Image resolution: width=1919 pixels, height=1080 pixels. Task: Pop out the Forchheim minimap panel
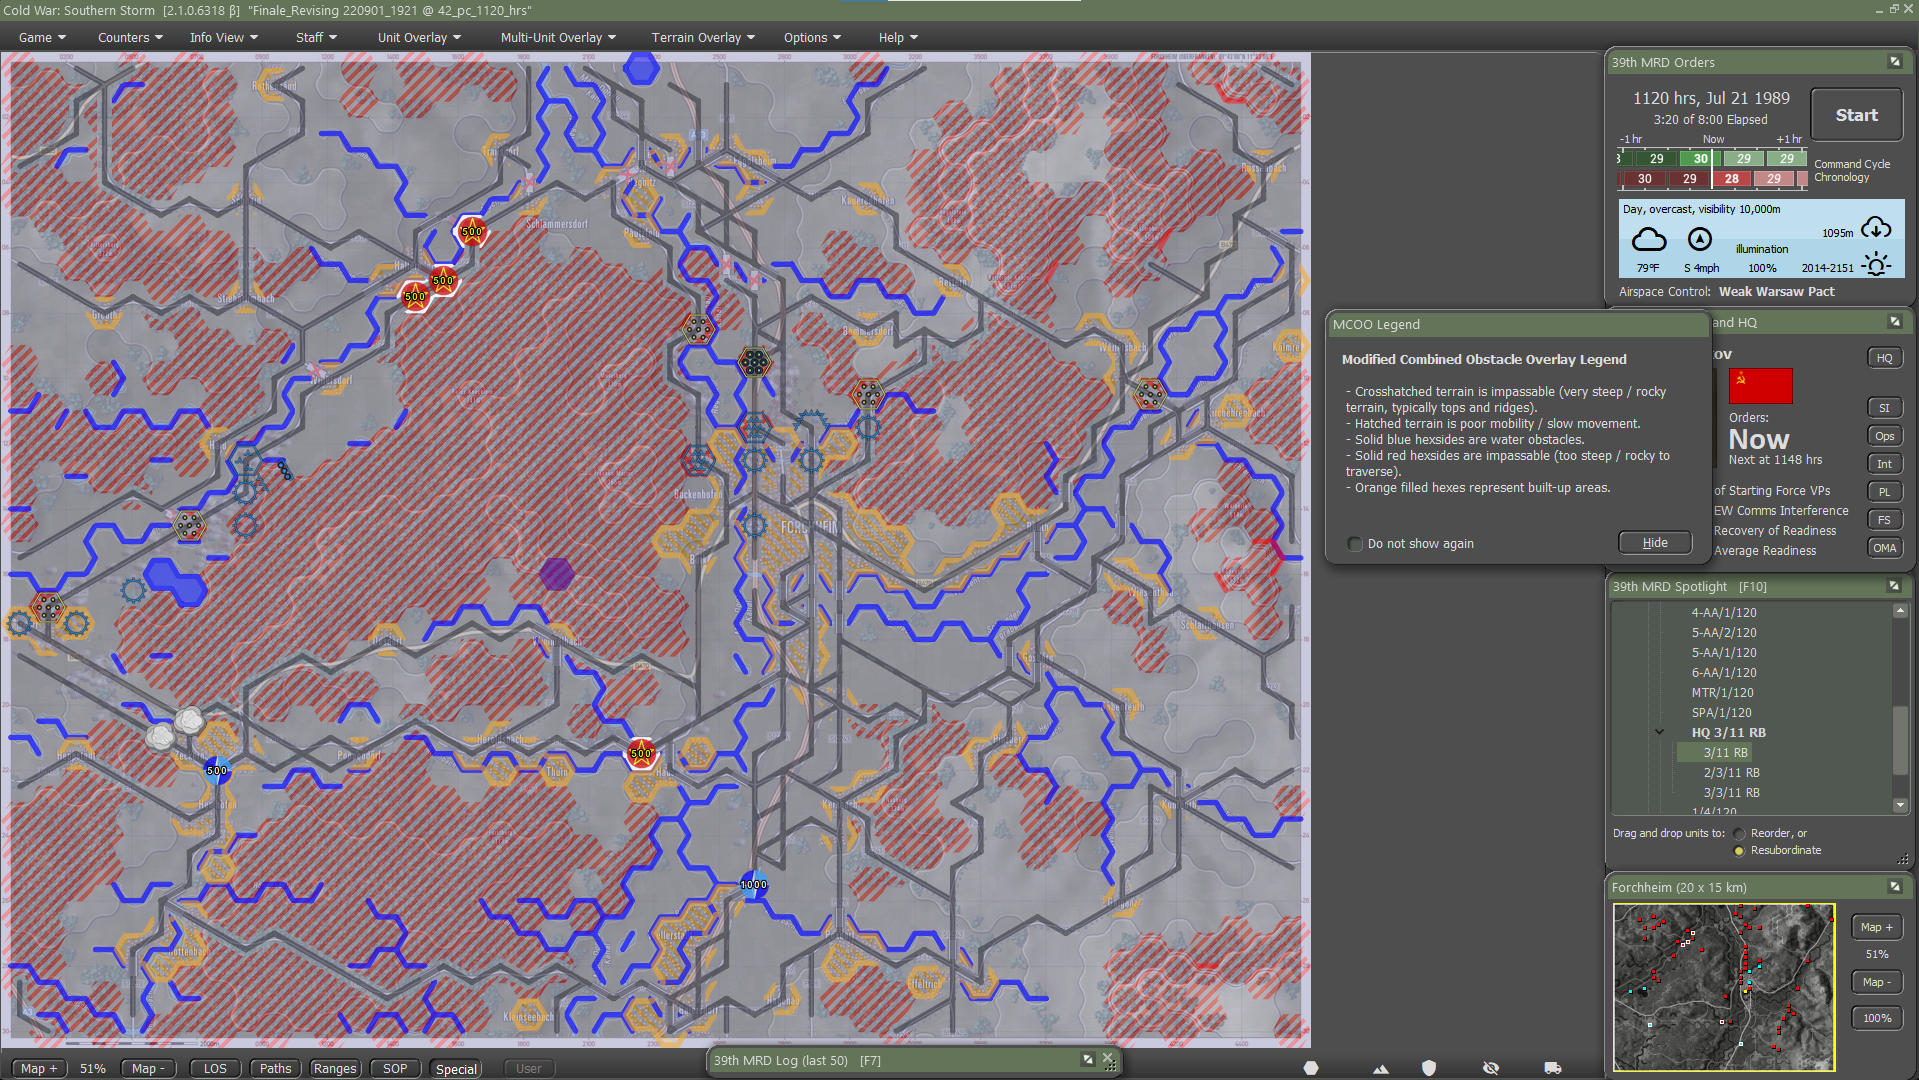[x=1894, y=886]
